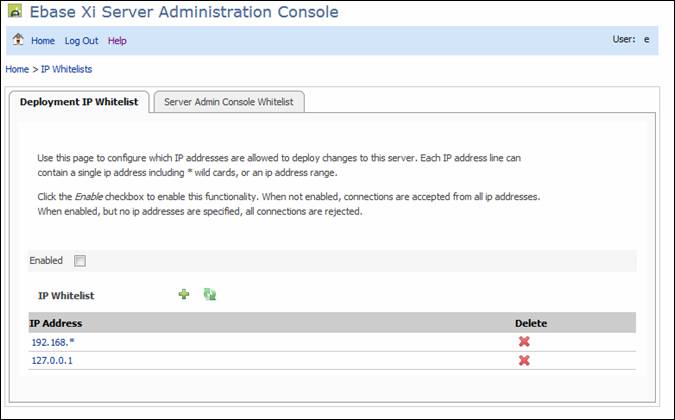The image size is (675, 420).
Task: Log Out of the administration console
Action: point(81,41)
